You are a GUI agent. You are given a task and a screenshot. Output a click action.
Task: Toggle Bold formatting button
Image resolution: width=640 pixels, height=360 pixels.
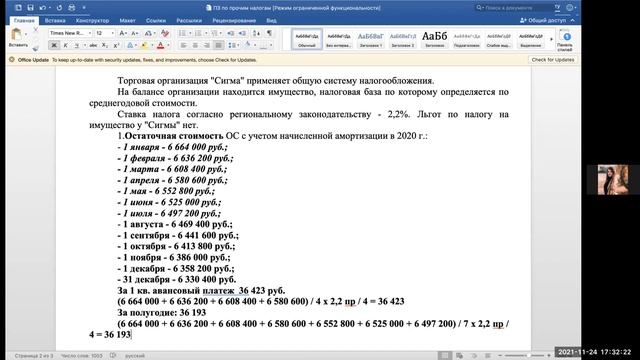[x=53, y=45]
